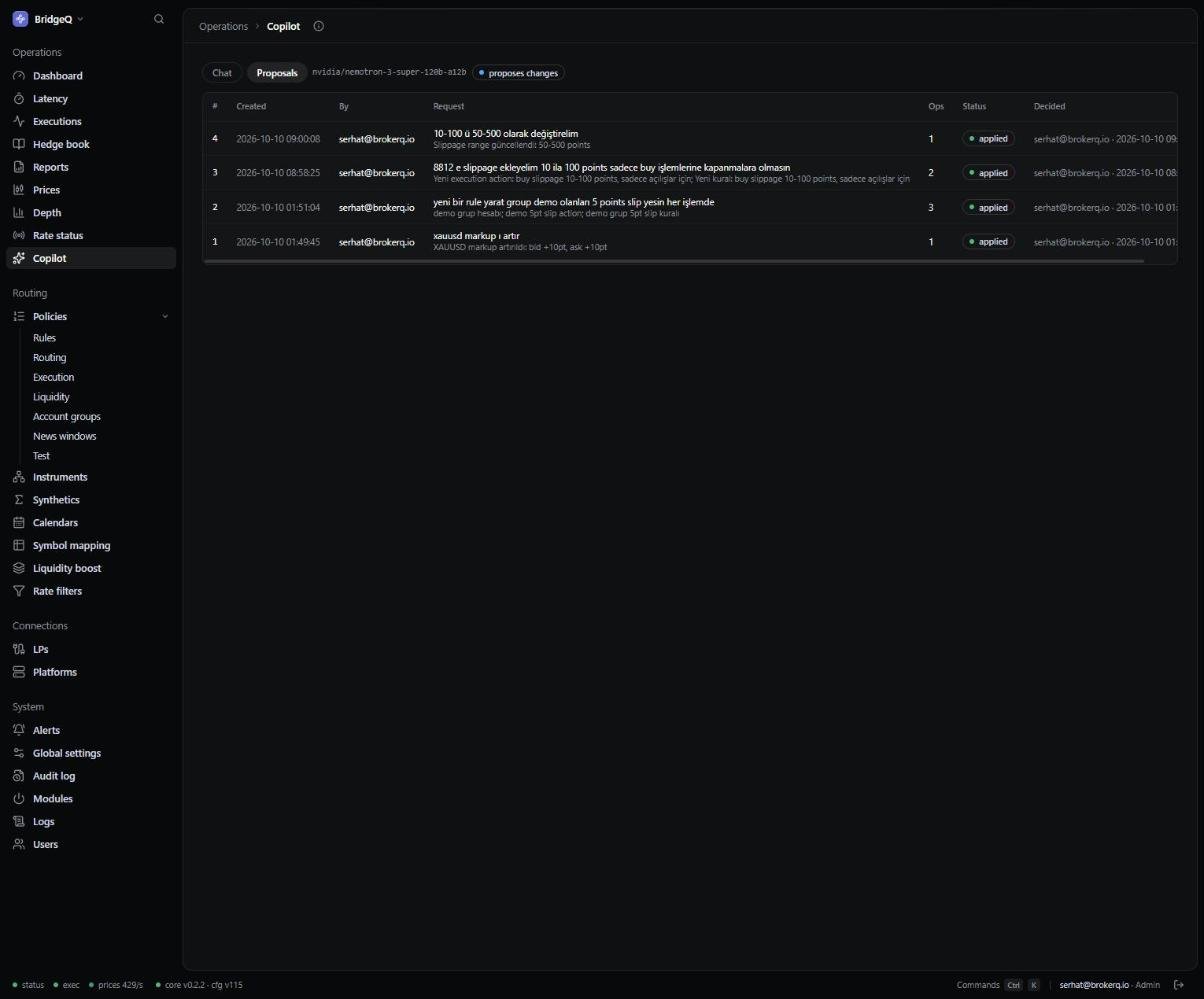Click the 'proposes changes' badge
Screen dimensions: 1204x999
(x=518, y=73)
